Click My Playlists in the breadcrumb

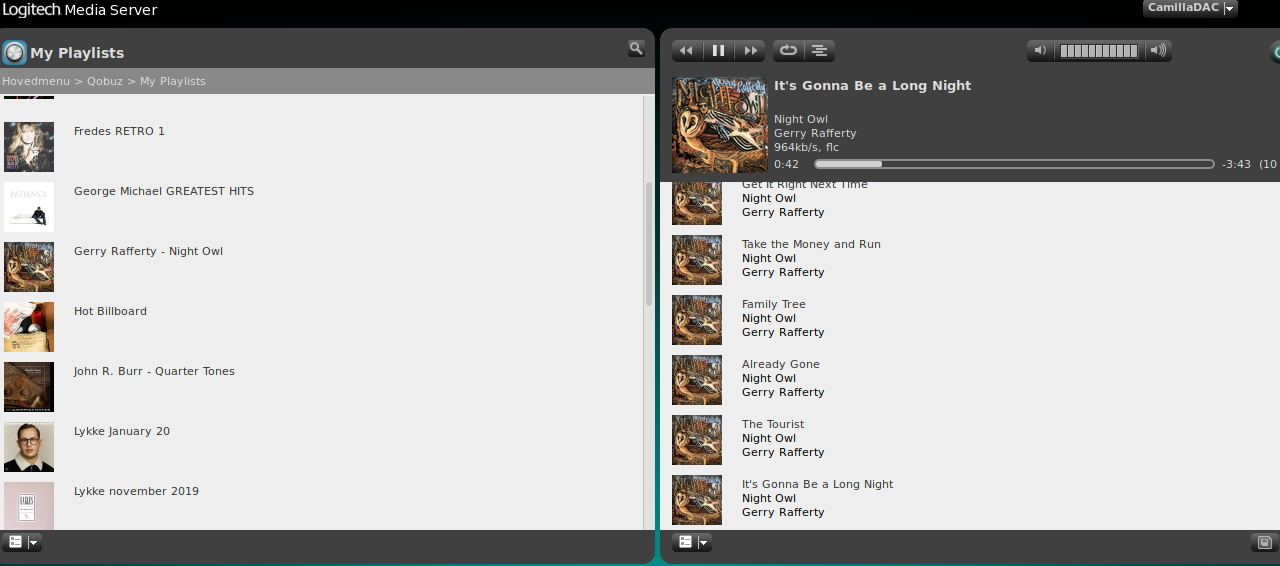(173, 81)
